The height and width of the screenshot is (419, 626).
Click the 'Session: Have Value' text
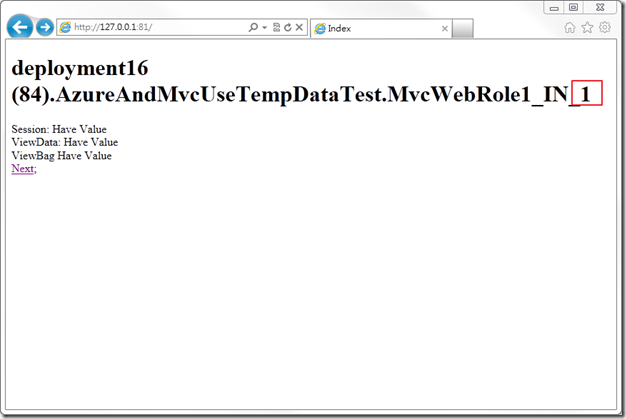(x=59, y=129)
